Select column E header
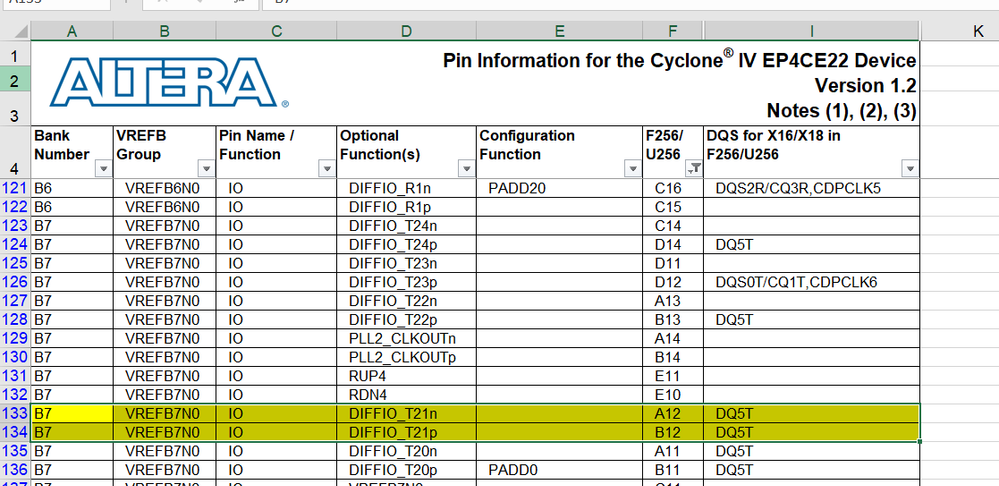 pos(559,31)
